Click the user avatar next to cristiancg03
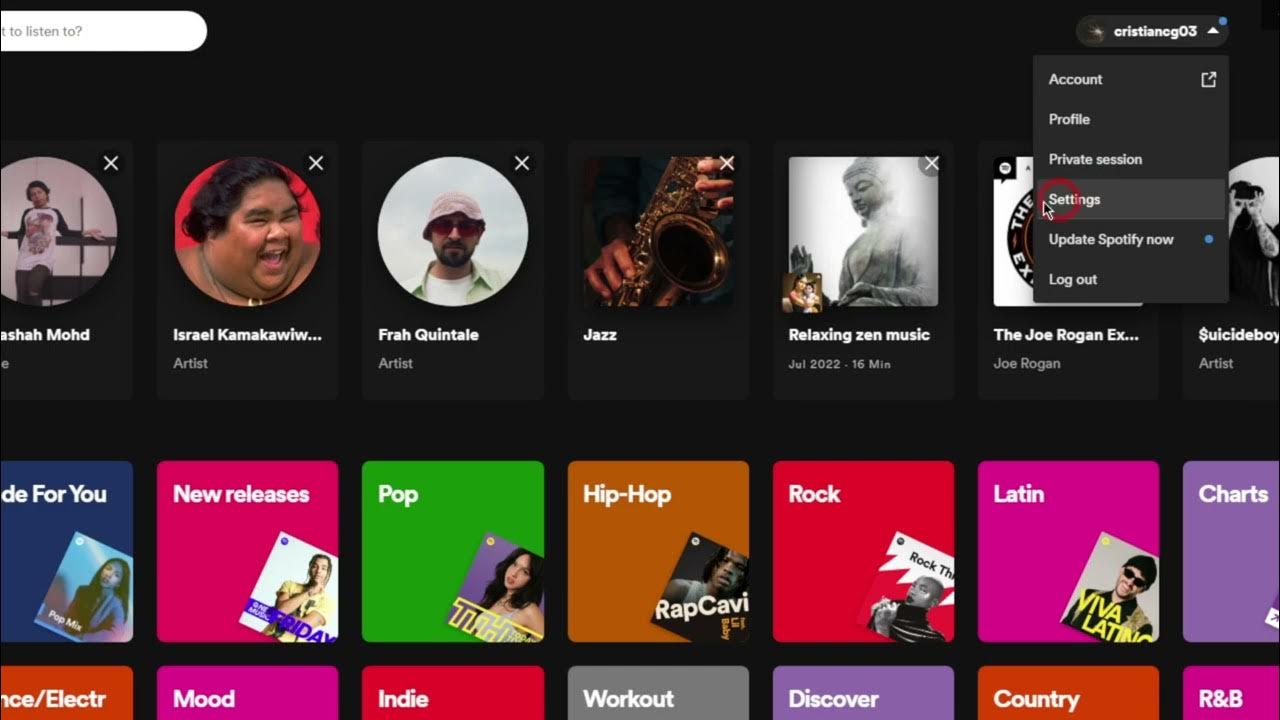 tap(1095, 31)
